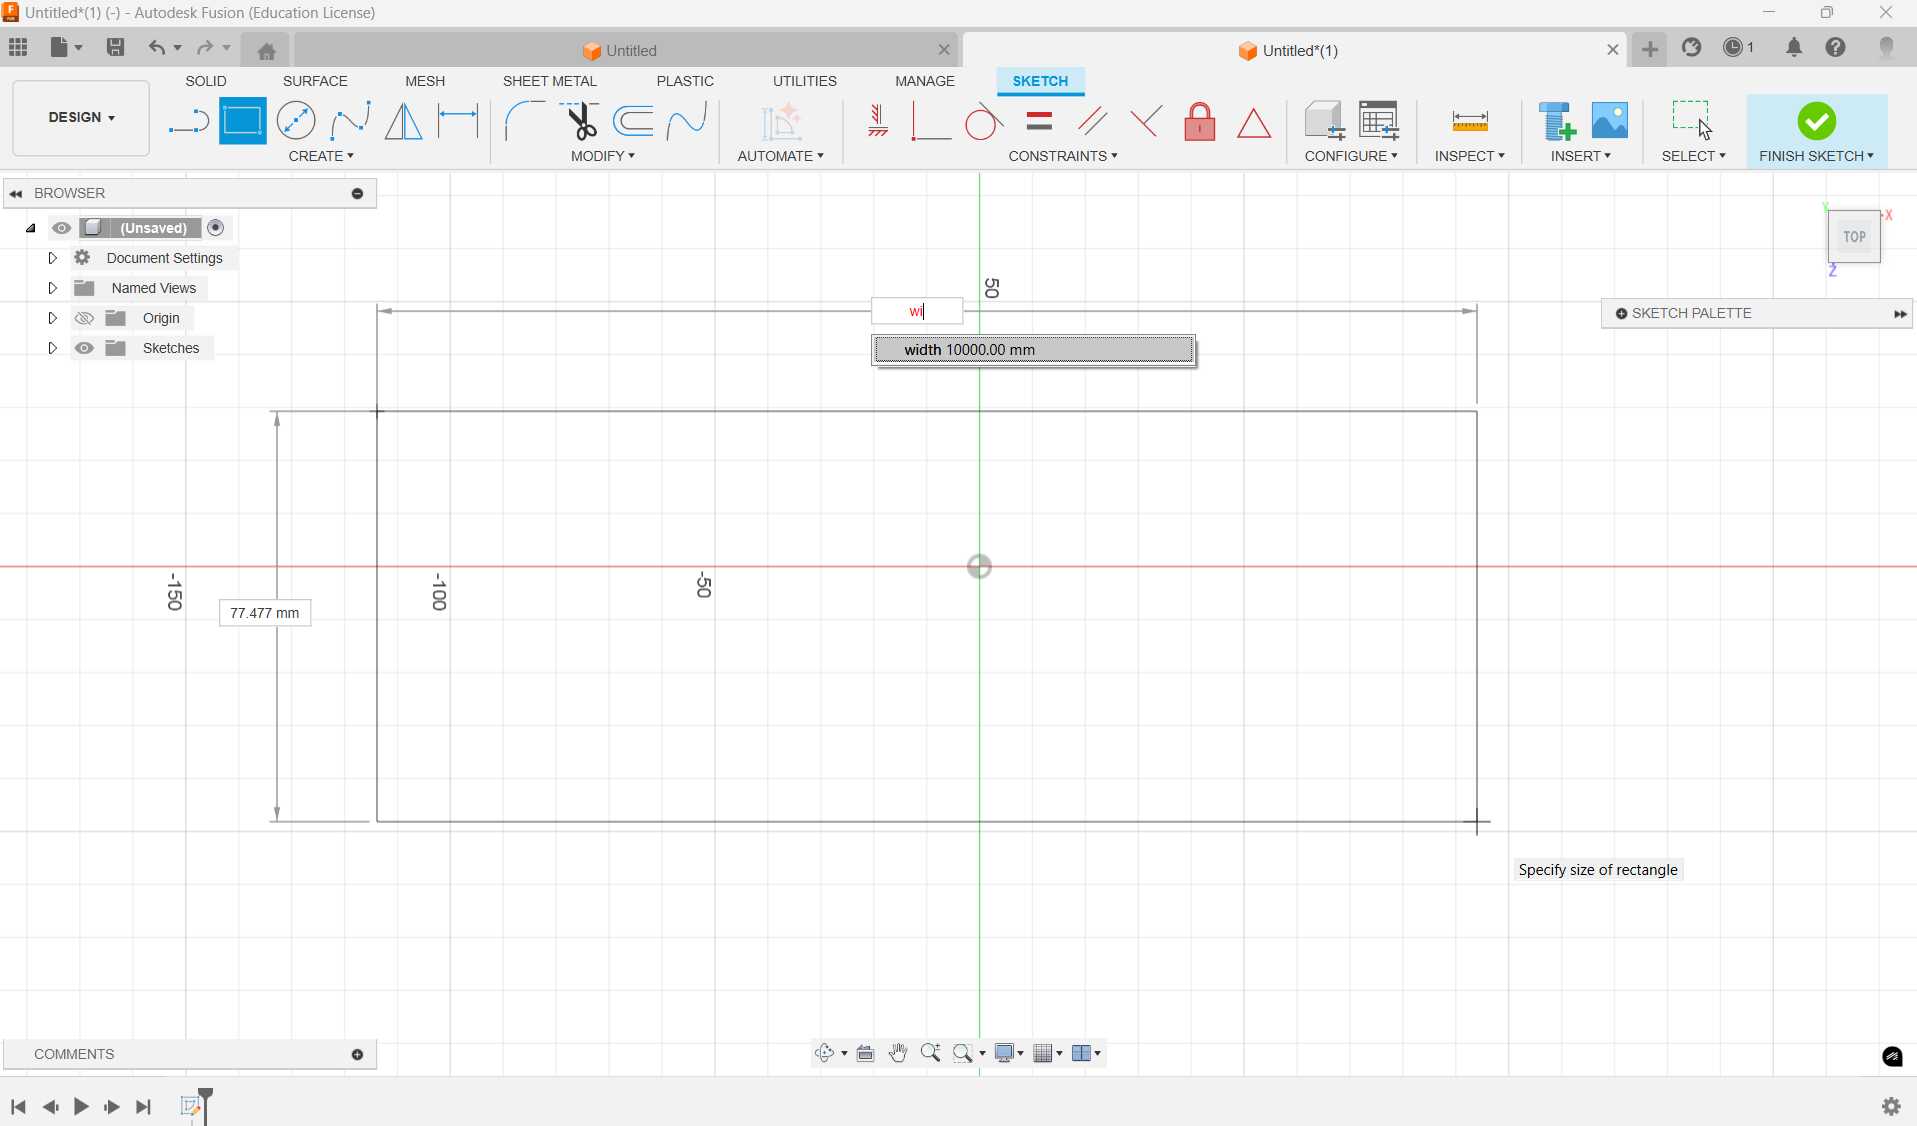Open the CONSTRAINTS dropdown menu
The width and height of the screenshot is (1917, 1126).
tap(1063, 156)
